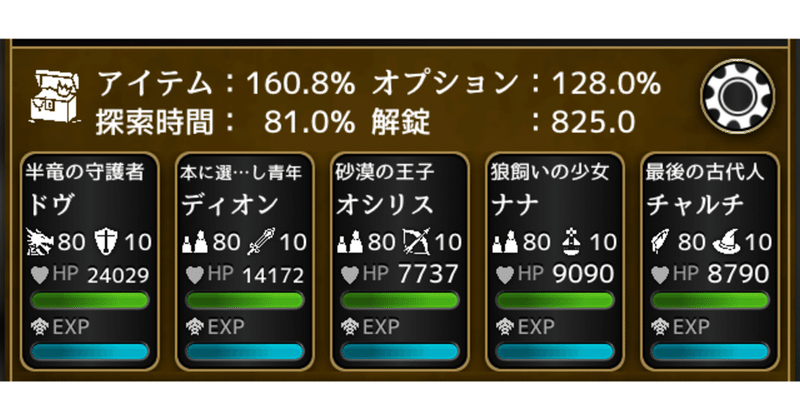Click the green HP bar for オシリス
The width and height of the screenshot is (800, 419).
tap(400, 300)
